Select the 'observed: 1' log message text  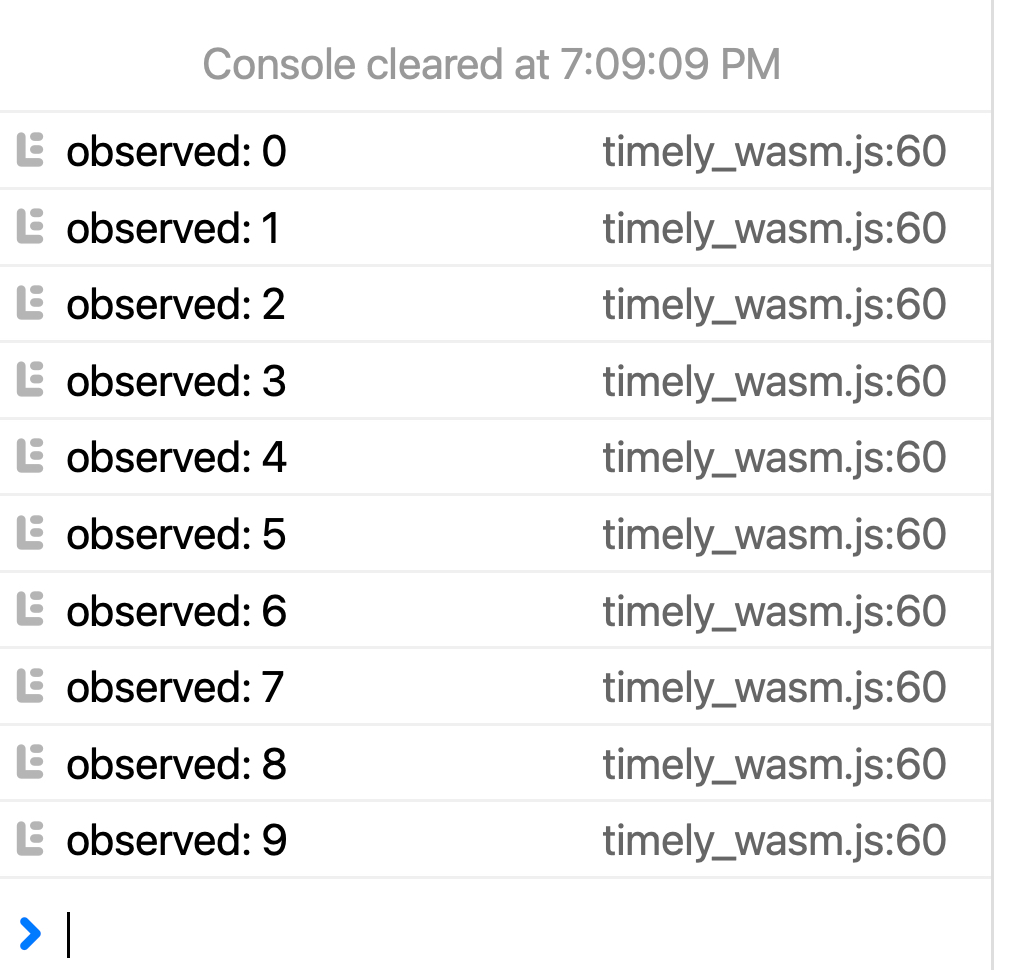click(x=173, y=229)
